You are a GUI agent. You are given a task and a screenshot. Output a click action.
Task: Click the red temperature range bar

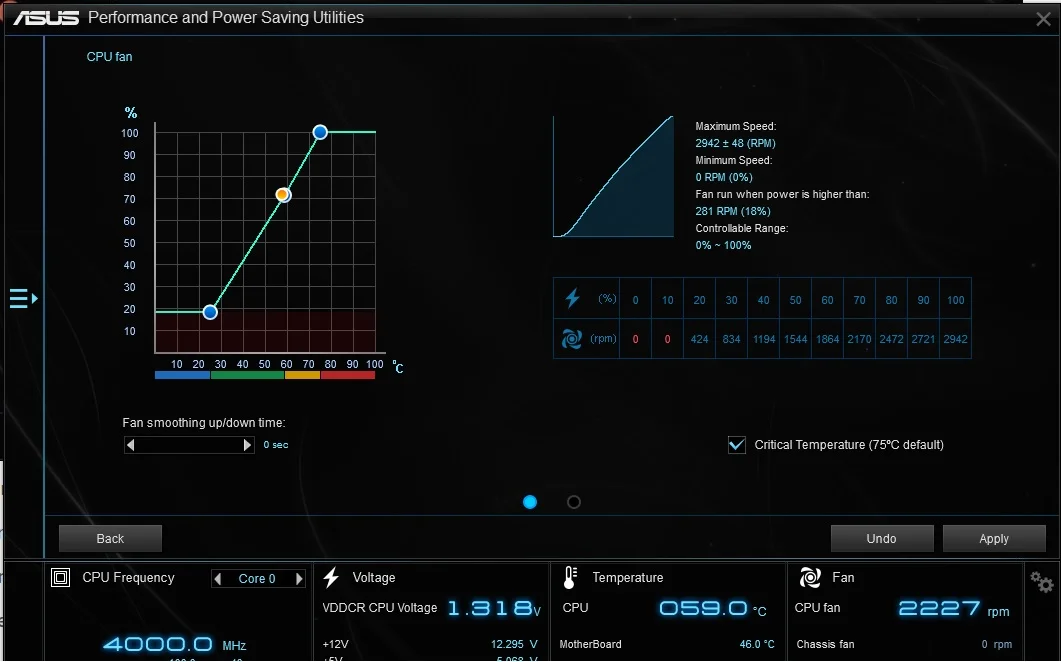coord(348,375)
